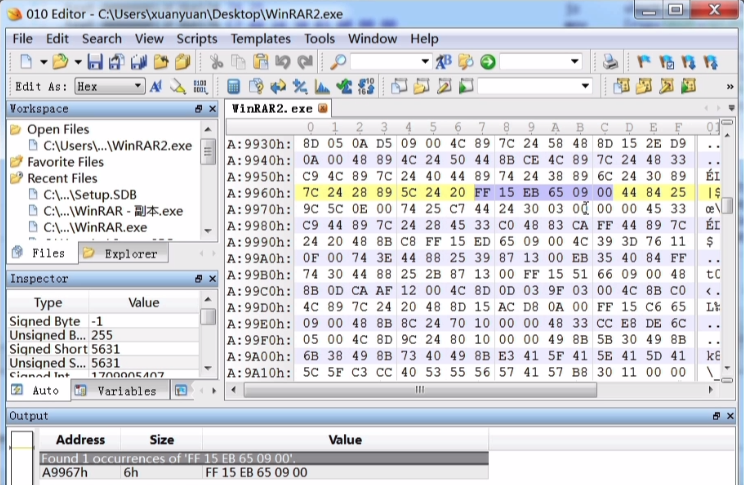
Task: Click the Save As toolbar icon
Action: (x=117, y=62)
